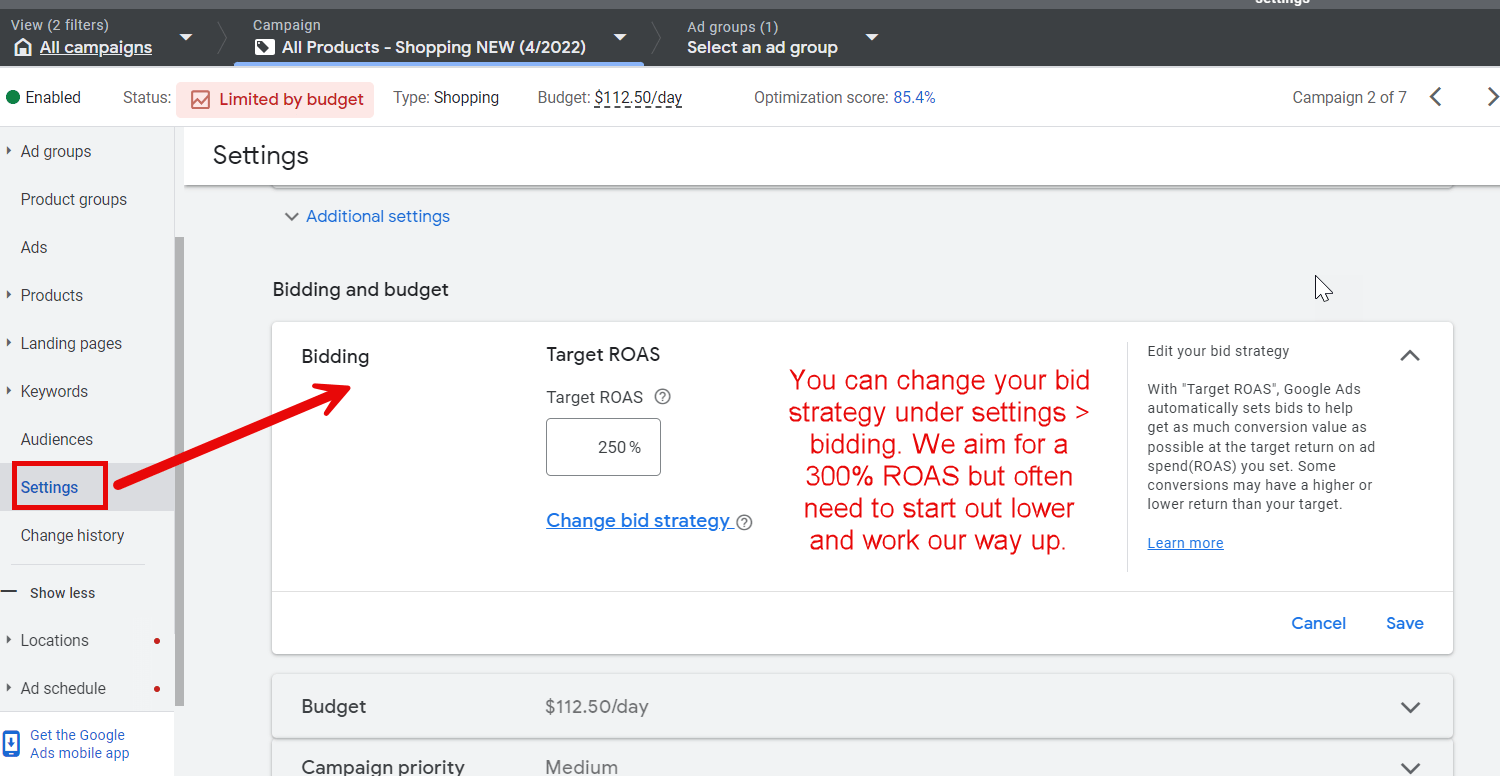Open the Select an ad group dropdown

coord(872,38)
